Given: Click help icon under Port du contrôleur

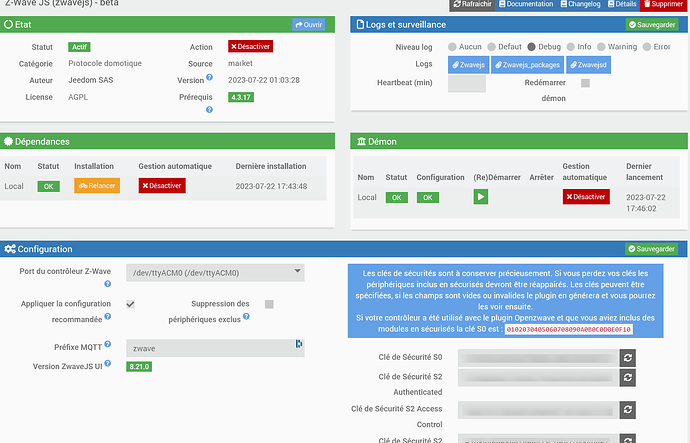Looking at the screenshot, I should click(x=107, y=284).
